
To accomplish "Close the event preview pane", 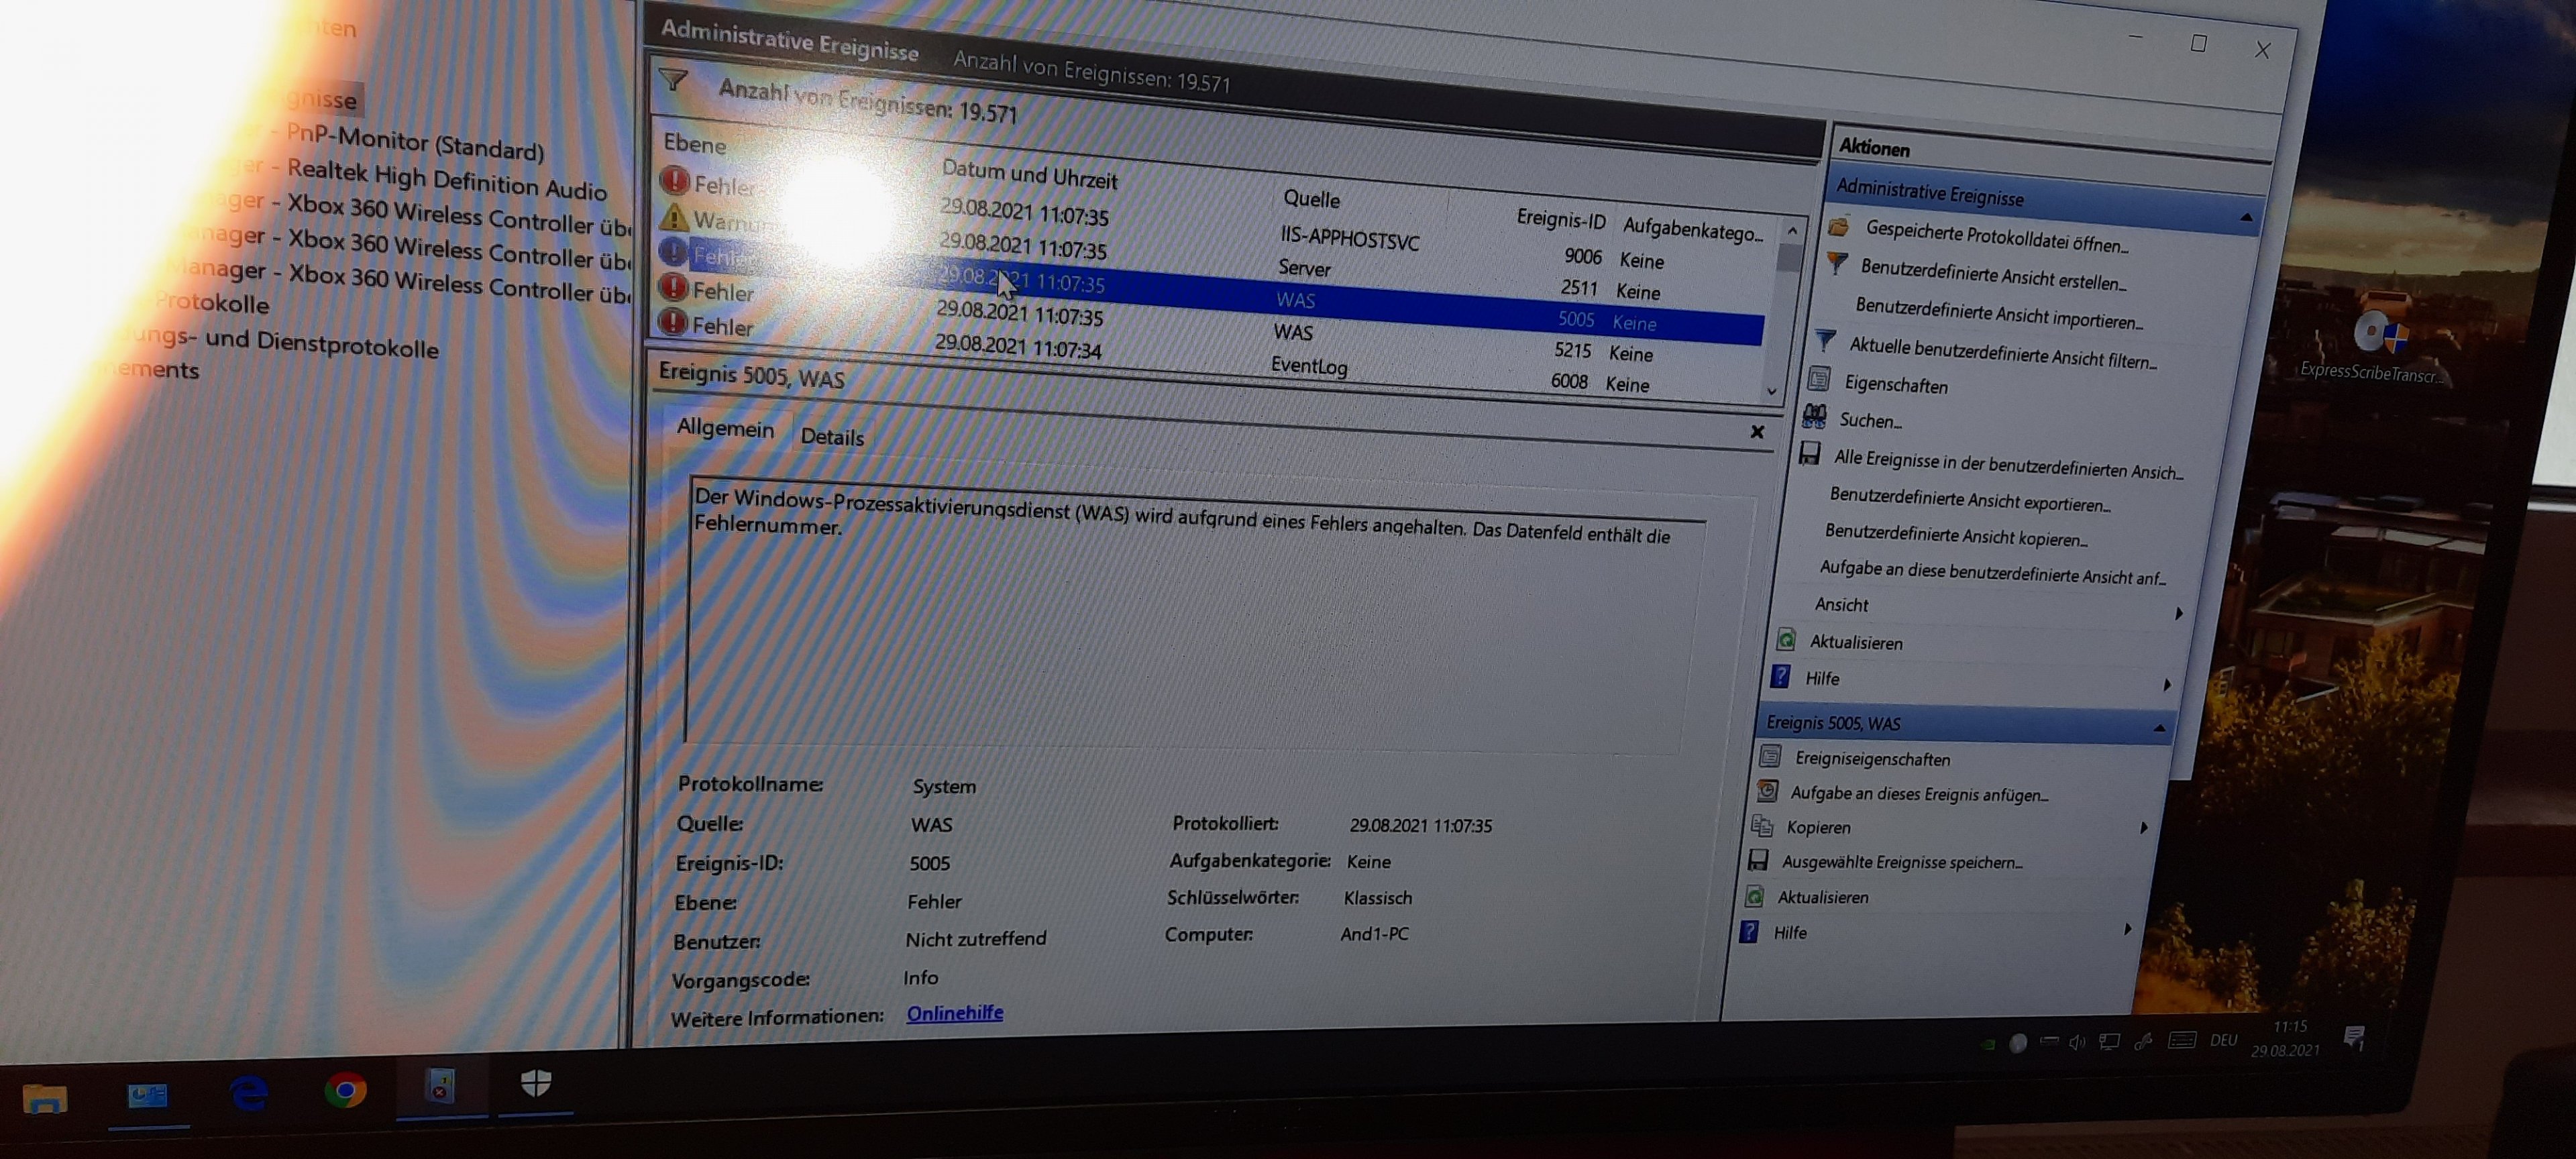I will 1757,432.
